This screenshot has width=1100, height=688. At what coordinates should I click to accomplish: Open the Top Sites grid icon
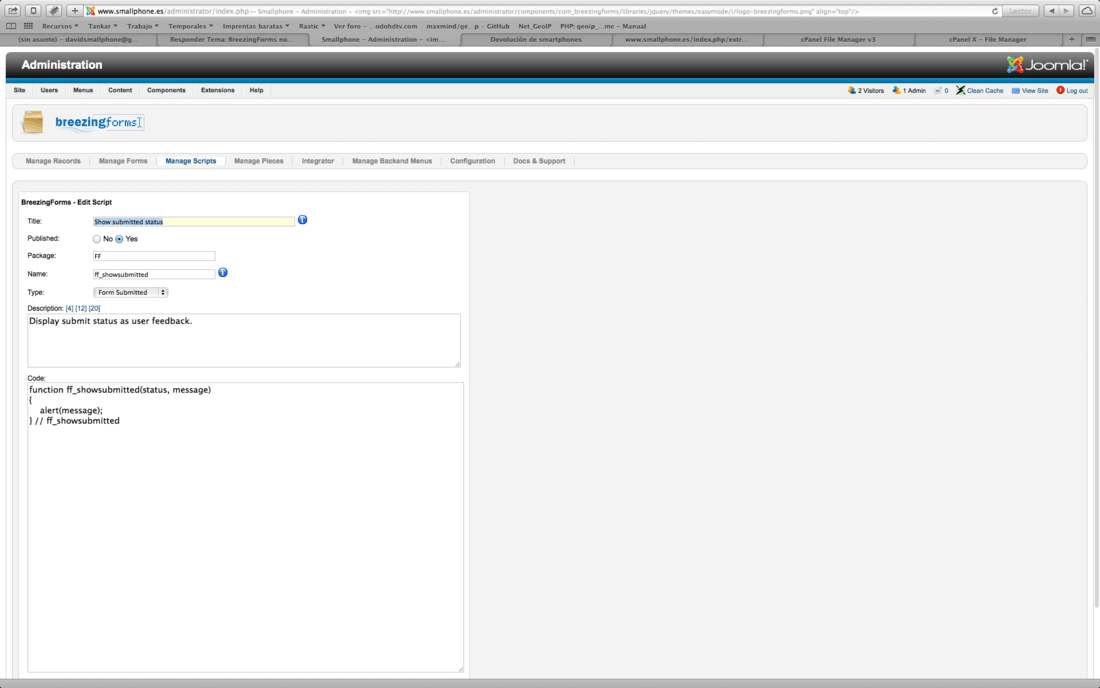tap(28, 26)
